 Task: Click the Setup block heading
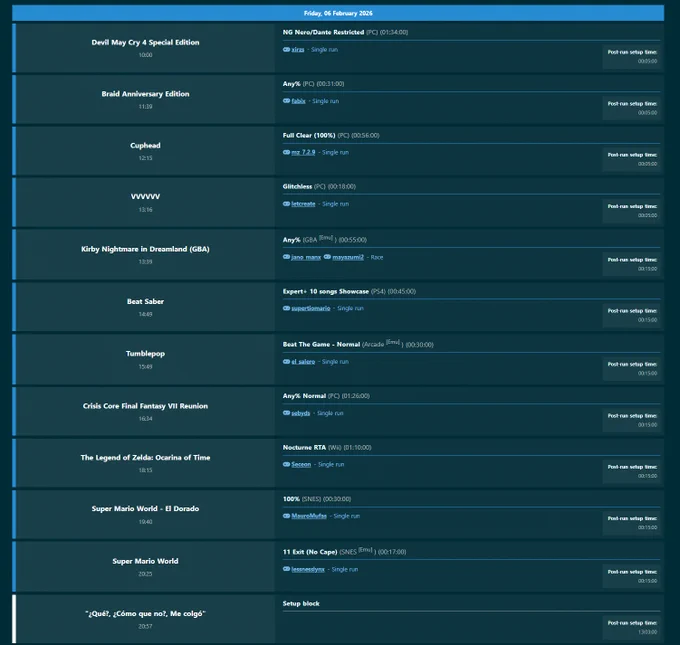[x=301, y=604]
